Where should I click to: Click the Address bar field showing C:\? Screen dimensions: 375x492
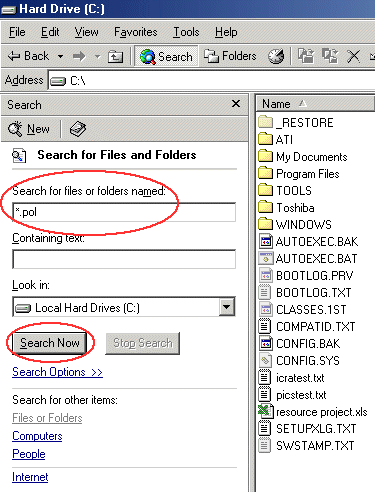(x=212, y=81)
